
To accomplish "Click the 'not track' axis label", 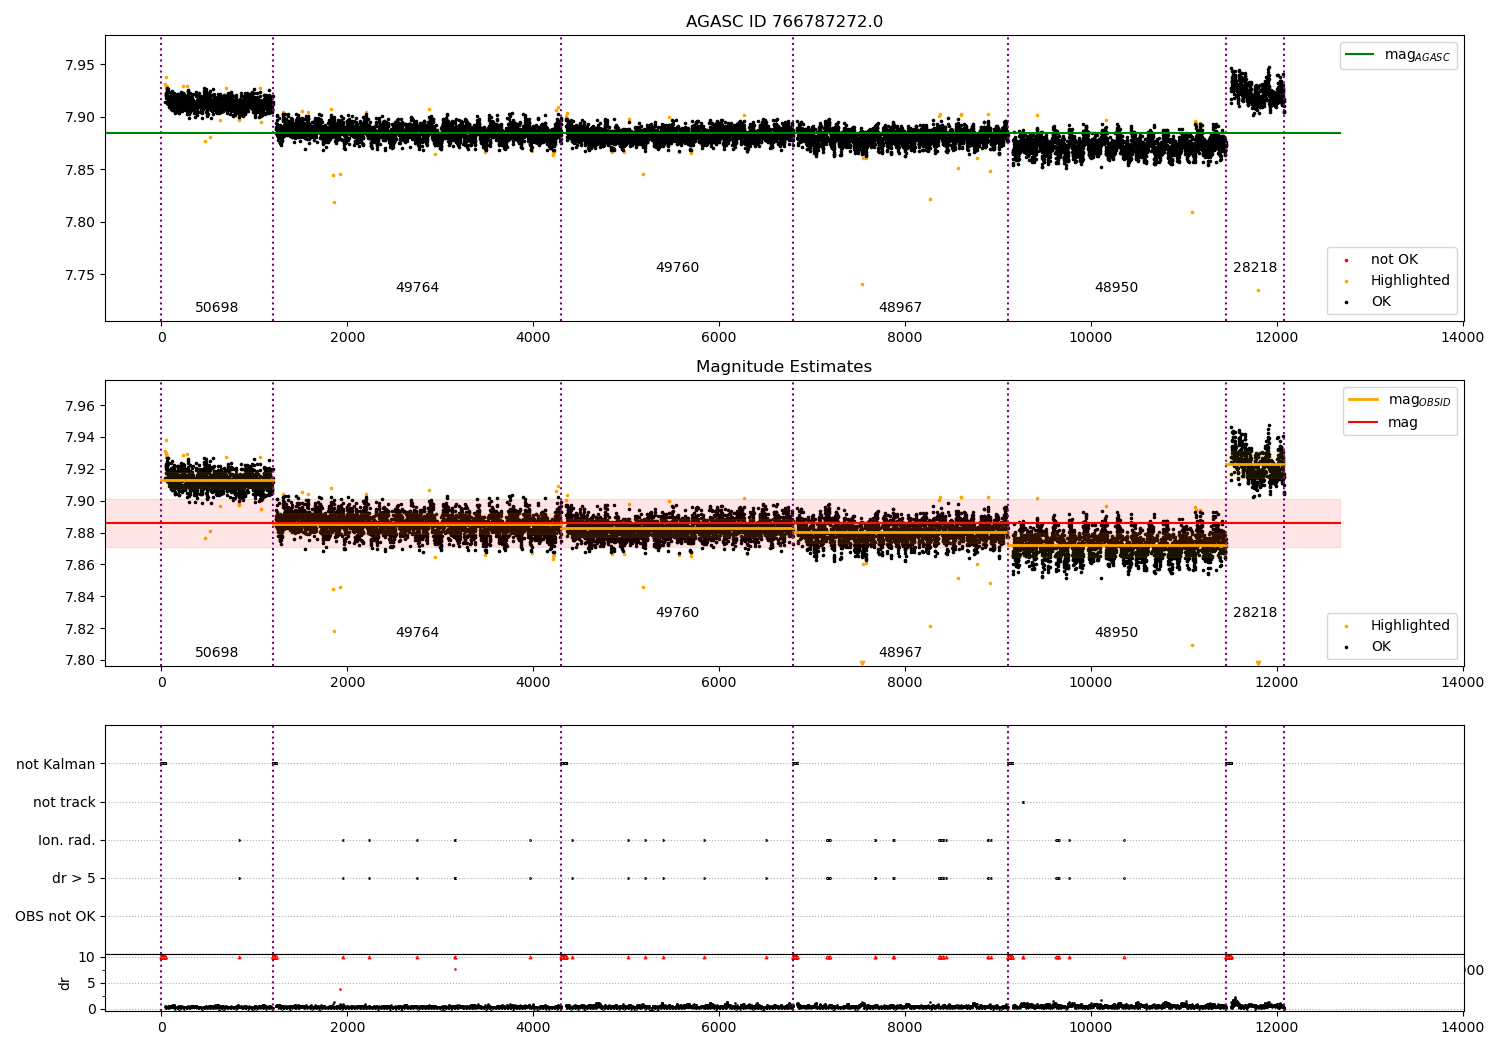I will point(64,803).
